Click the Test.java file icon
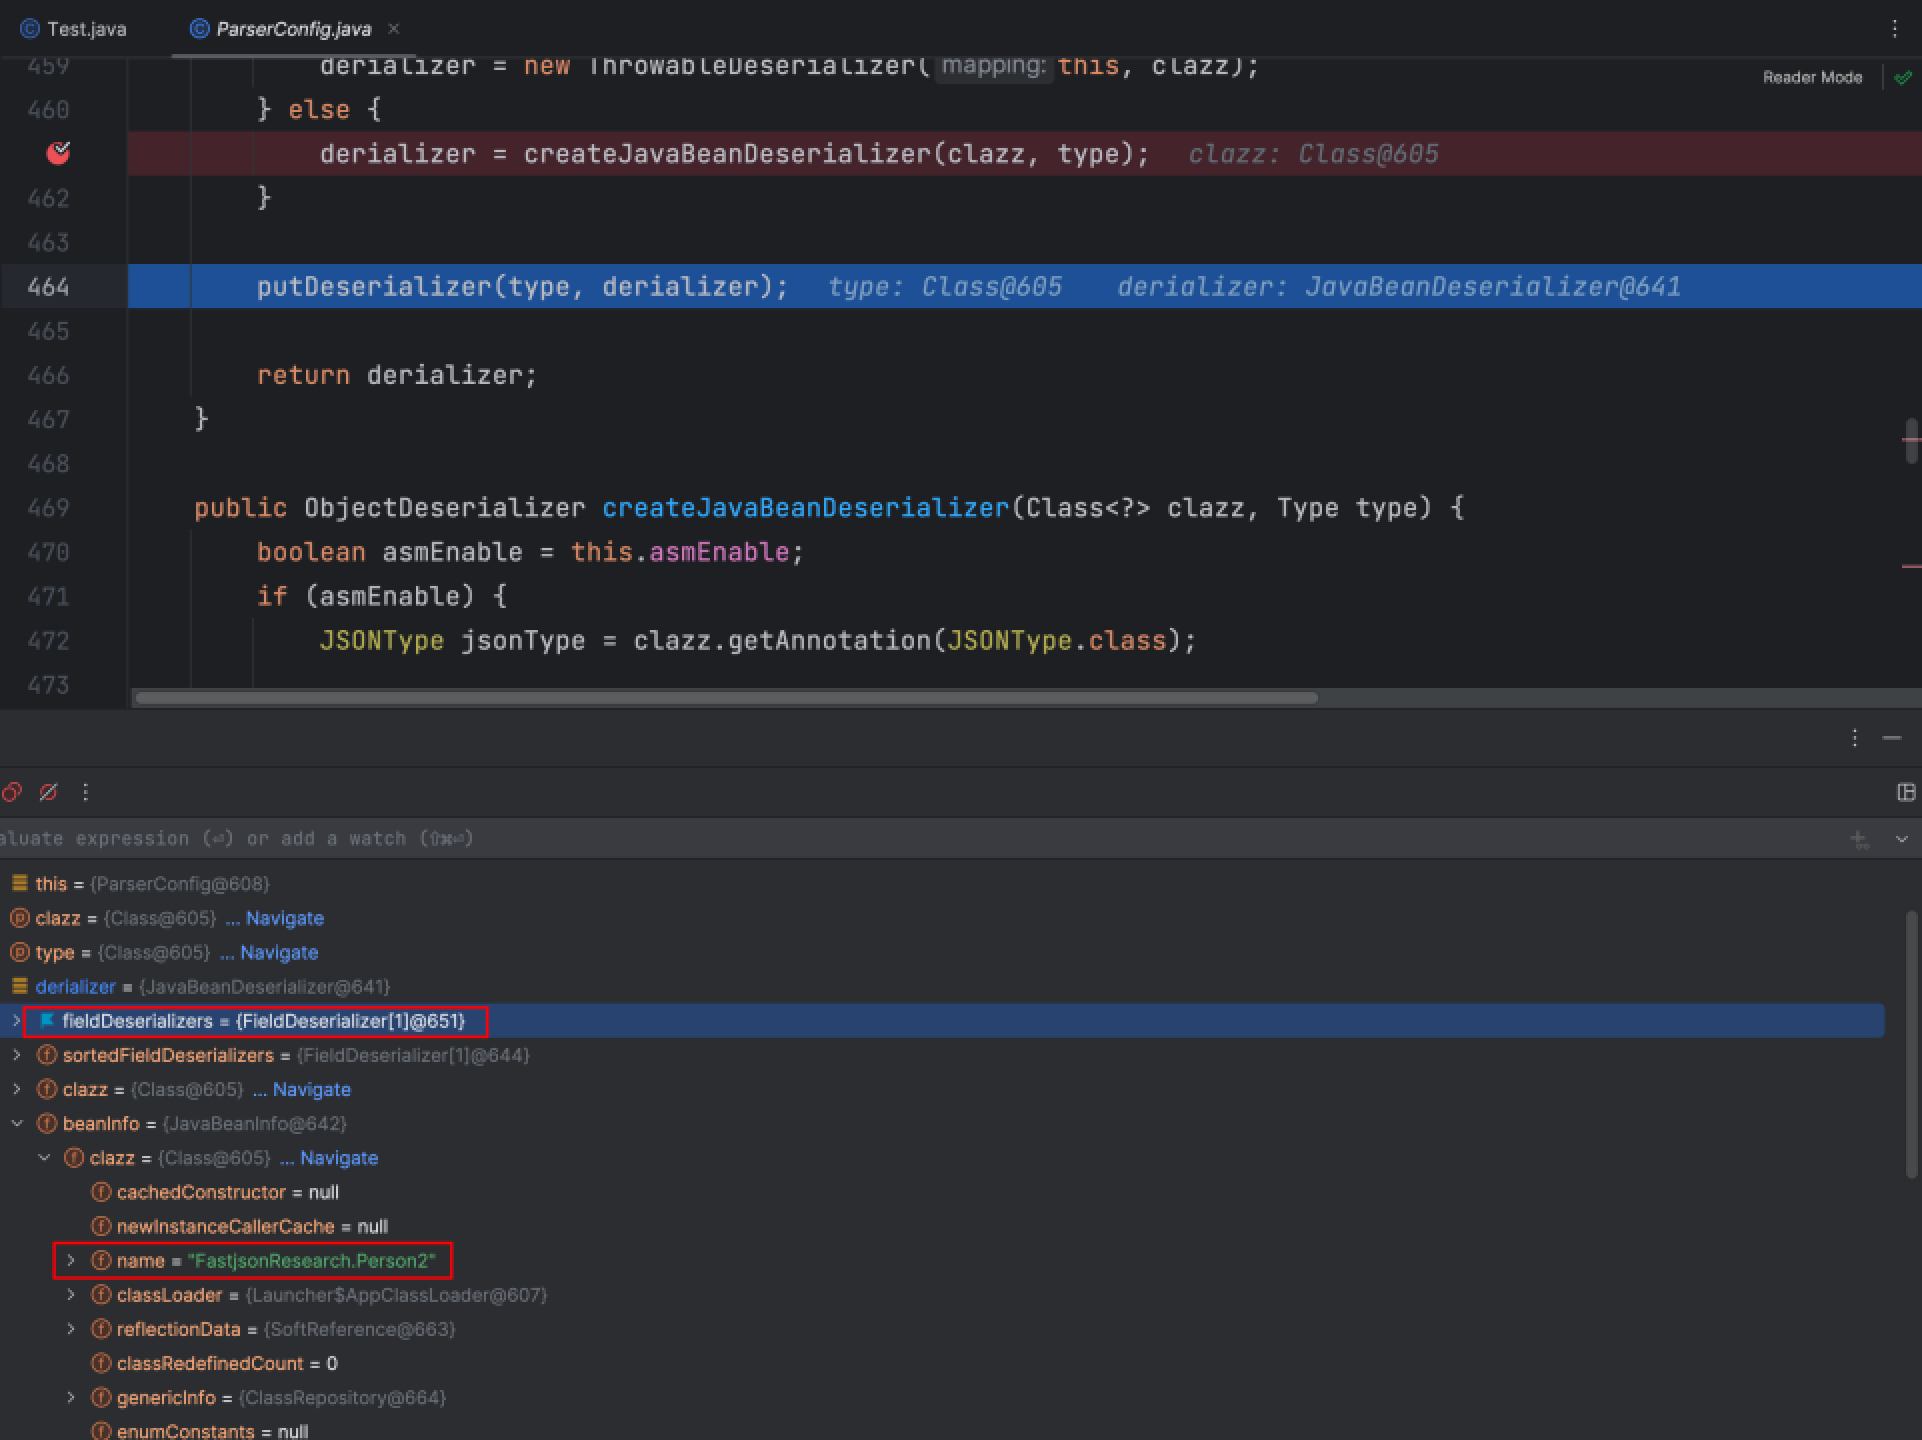The height and width of the screenshot is (1440, 1922). click(x=30, y=29)
